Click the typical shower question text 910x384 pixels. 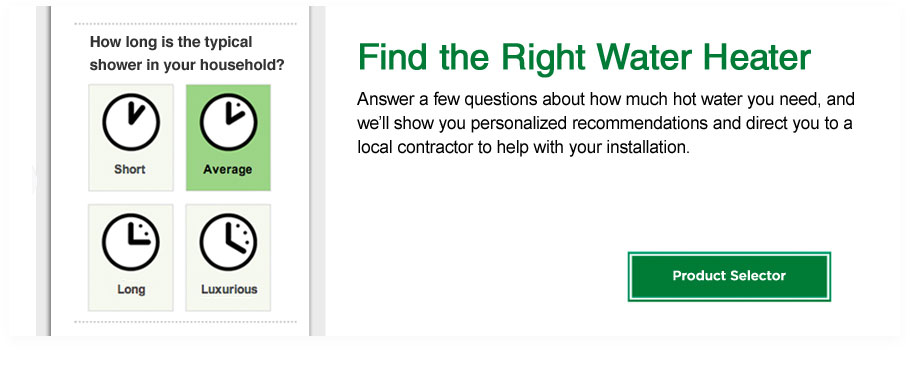tap(187, 53)
